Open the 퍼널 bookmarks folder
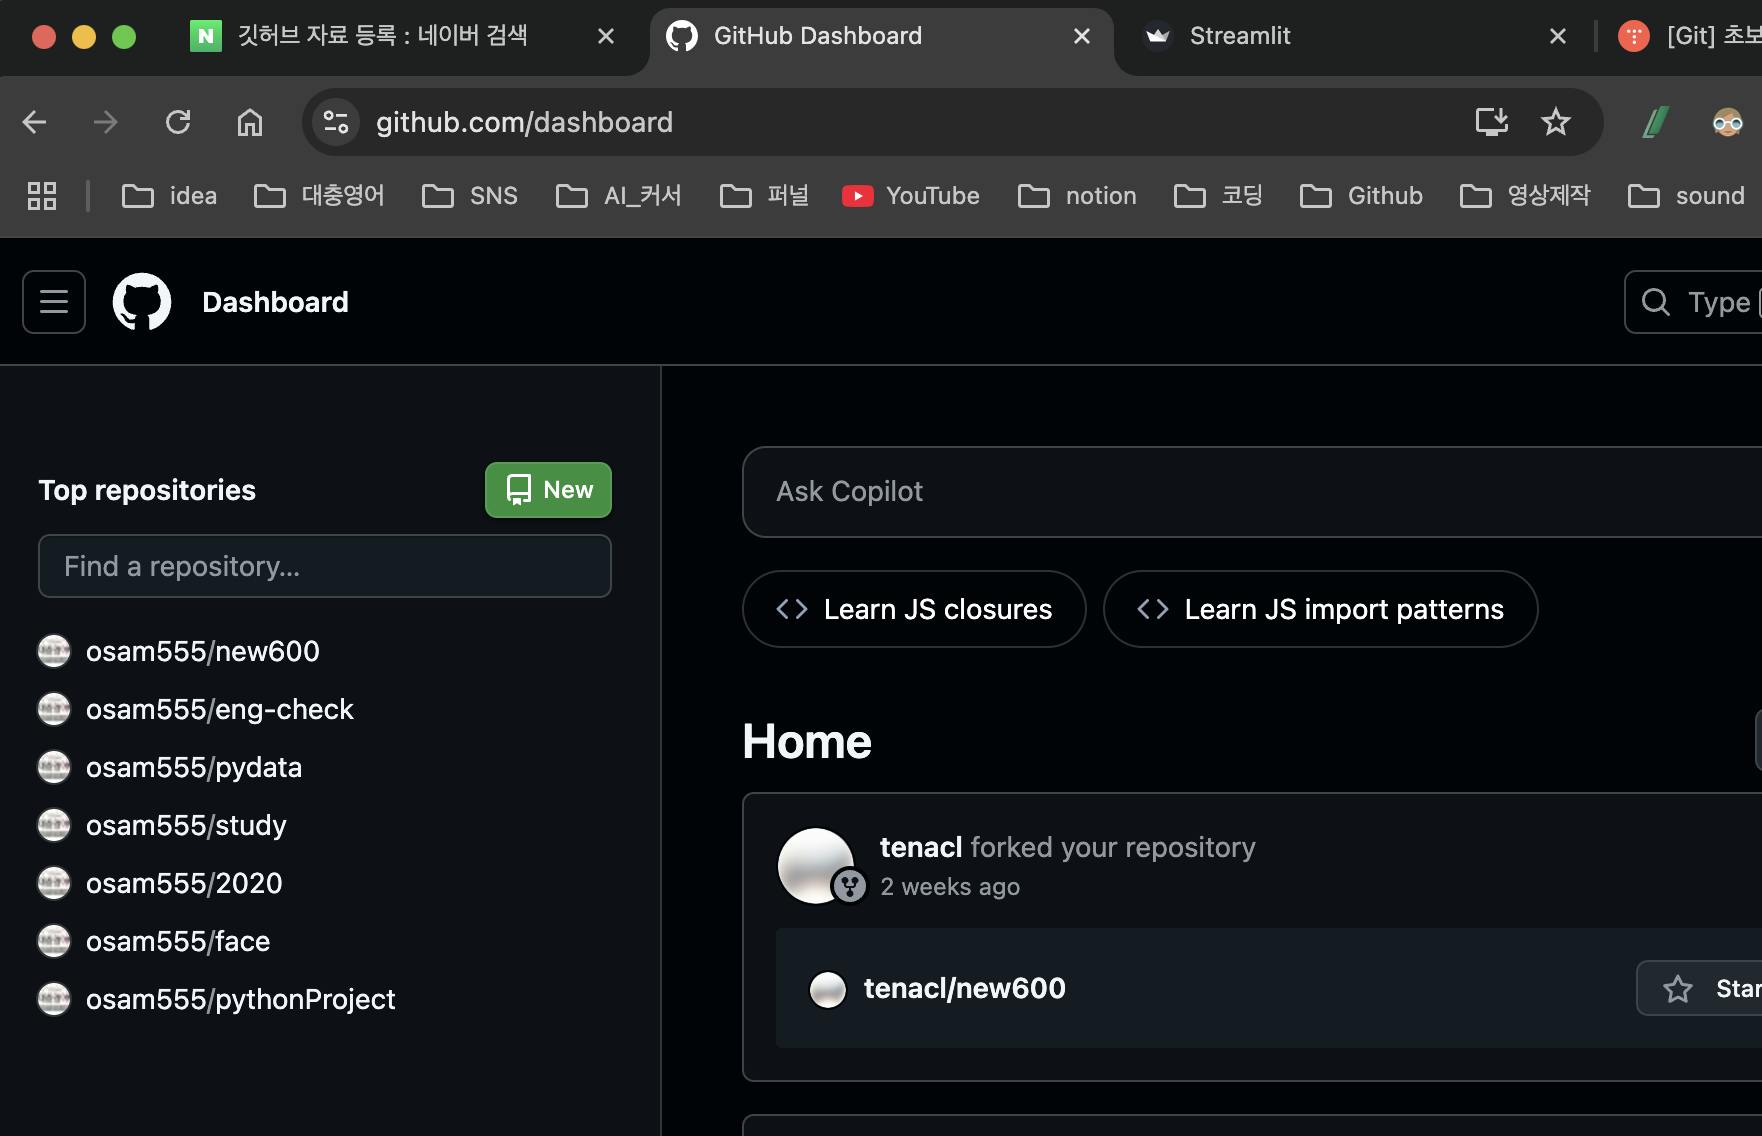The width and height of the screenshot is (1762, 1136). coord(764,196)
